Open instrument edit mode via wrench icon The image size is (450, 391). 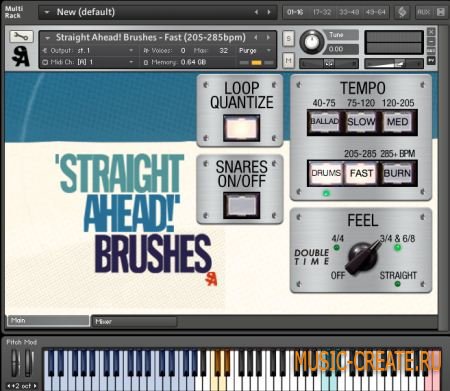[x=21, y=36]
